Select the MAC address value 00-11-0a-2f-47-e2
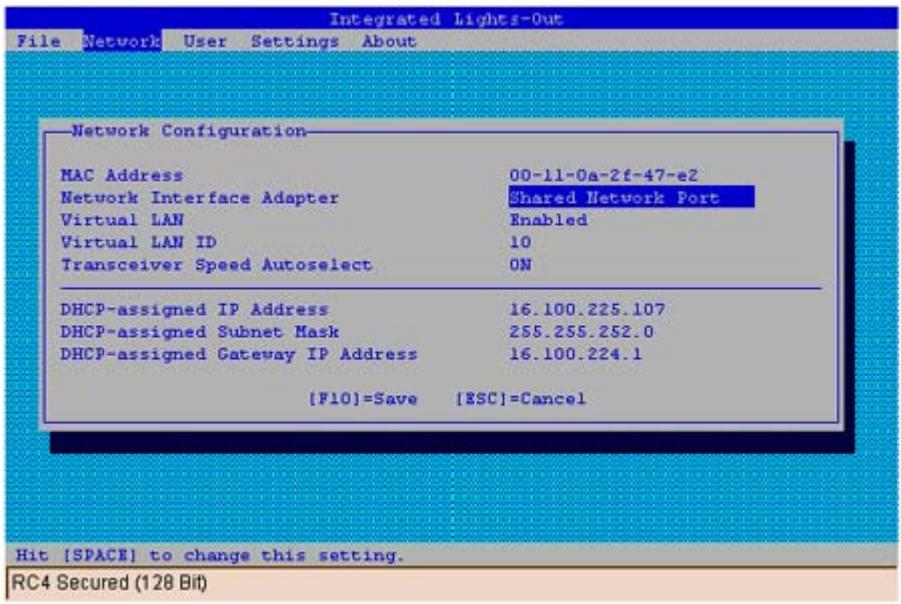The width and height of the screenshot is (901, 604). click(x=604, y=175)
